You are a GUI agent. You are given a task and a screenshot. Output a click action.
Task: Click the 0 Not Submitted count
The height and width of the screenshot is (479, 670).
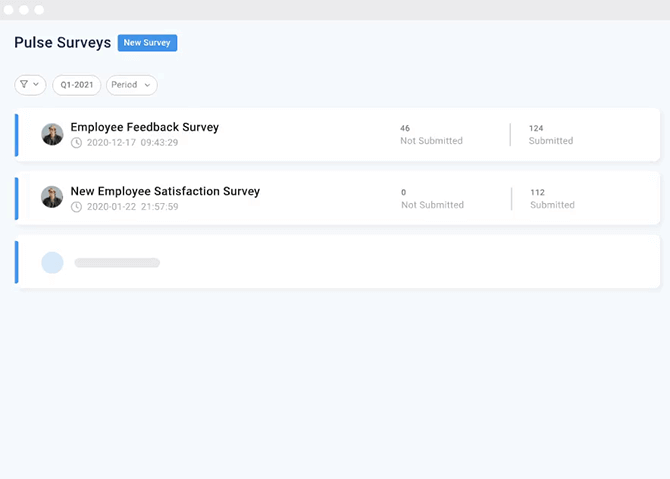click(432, 199)
